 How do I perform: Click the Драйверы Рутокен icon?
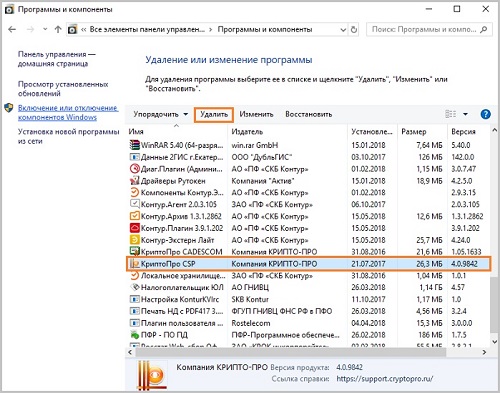coord(134,181)
